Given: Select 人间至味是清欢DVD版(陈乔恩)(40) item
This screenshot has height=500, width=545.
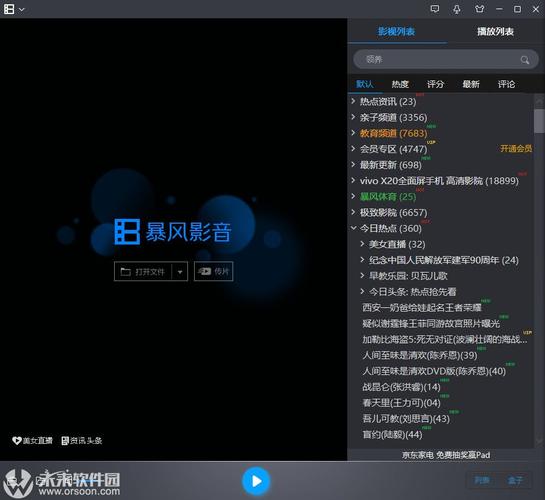Looking at the screenshot, I should point(434,371).
